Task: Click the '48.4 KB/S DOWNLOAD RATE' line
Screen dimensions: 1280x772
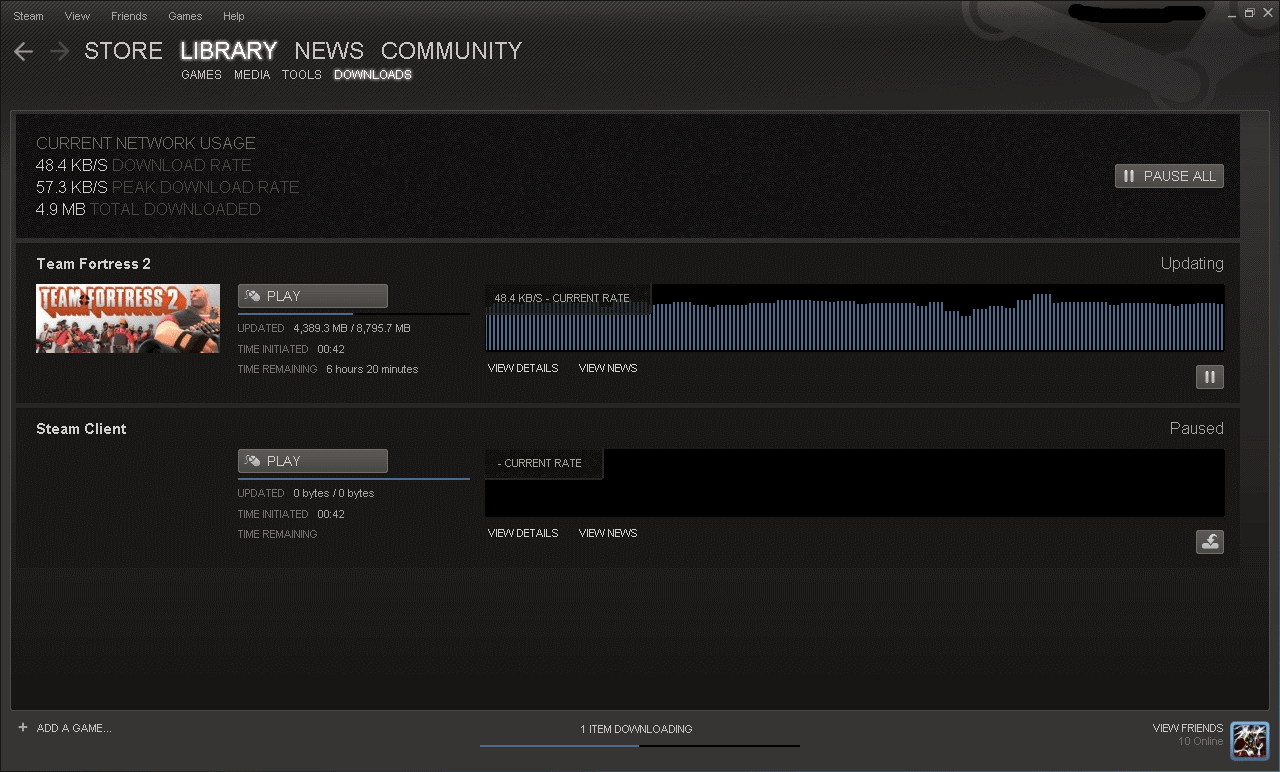Action: pos(144,165)
